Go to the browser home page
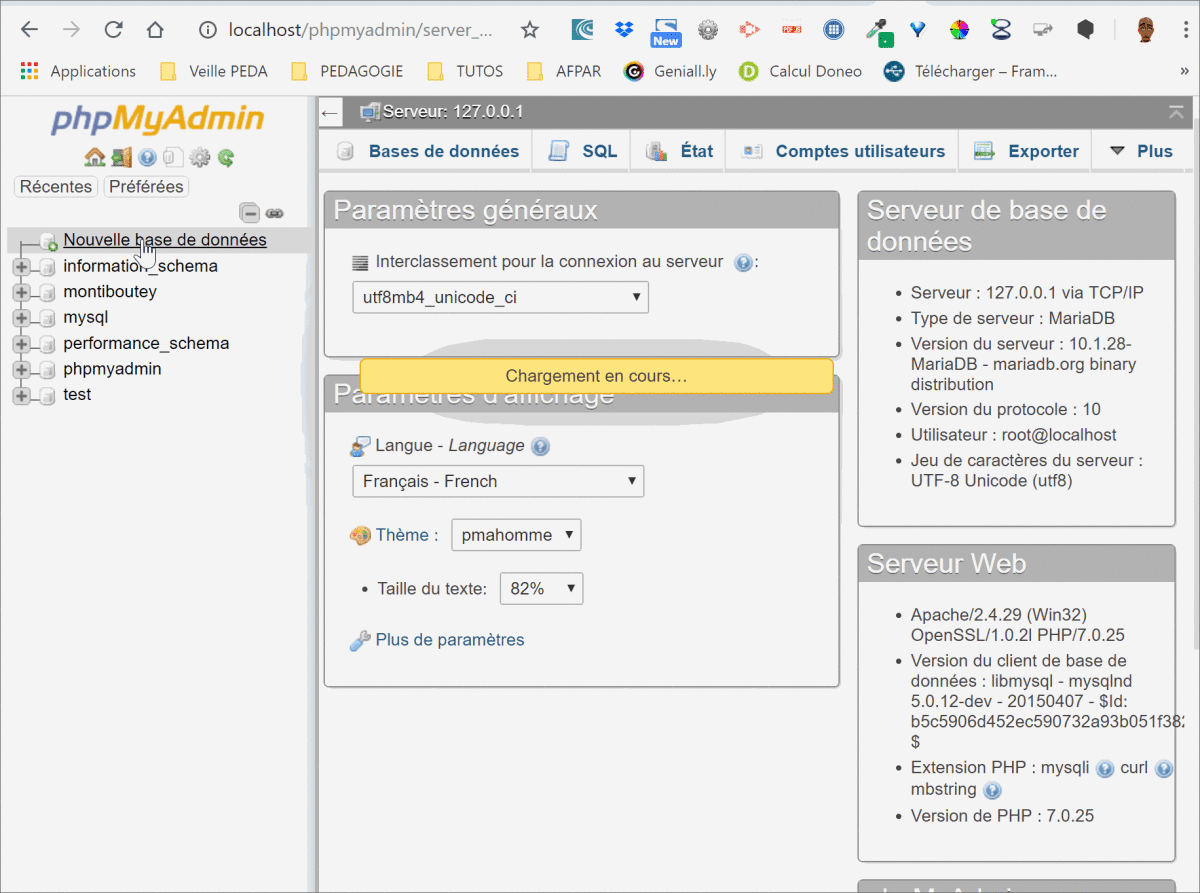 coord(155,30)
